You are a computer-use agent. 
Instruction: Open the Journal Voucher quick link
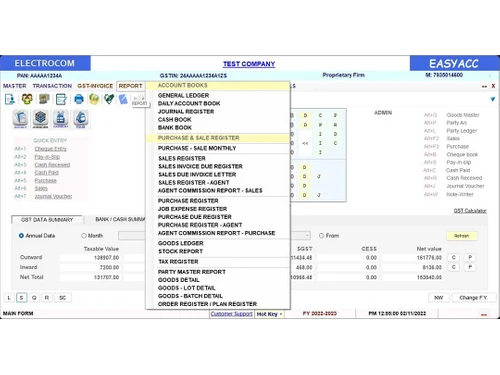tap(53, 196)
